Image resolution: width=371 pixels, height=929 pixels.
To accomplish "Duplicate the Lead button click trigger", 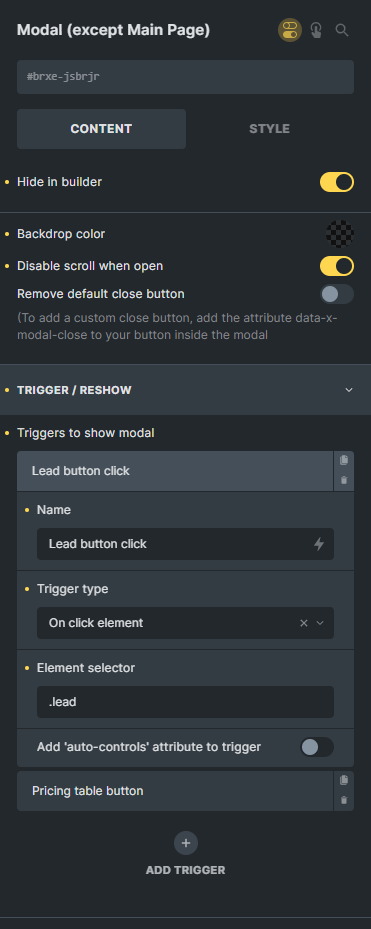I will tap(344, 460).
